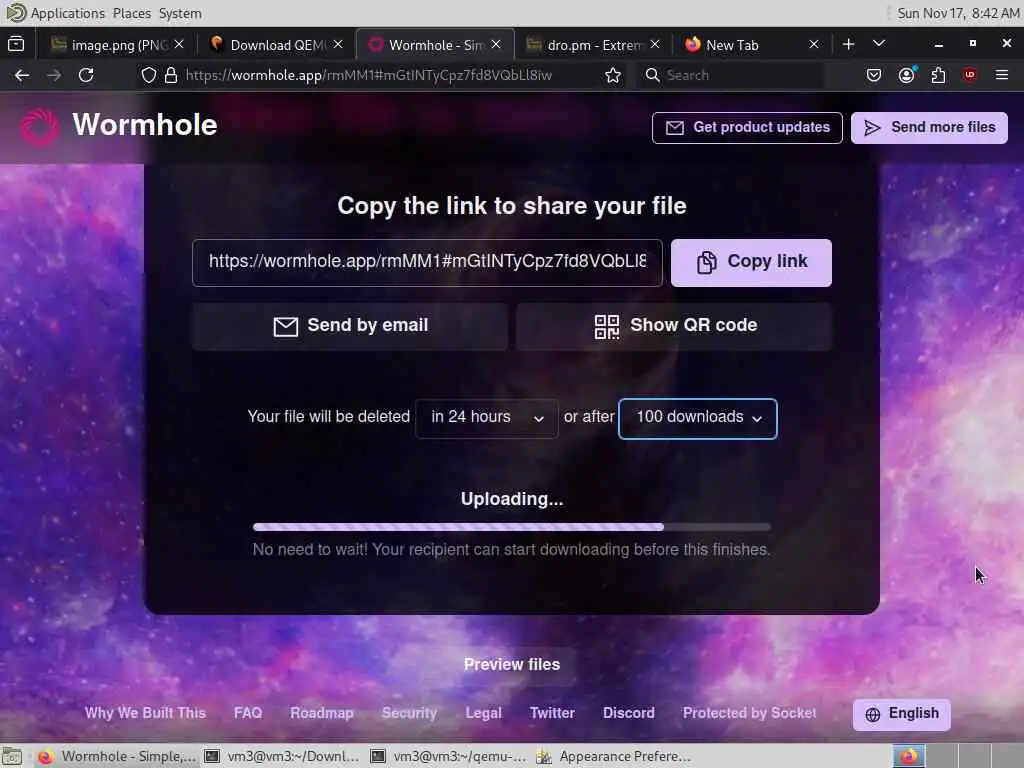Switch to the New Tab tab

(751, 44)
